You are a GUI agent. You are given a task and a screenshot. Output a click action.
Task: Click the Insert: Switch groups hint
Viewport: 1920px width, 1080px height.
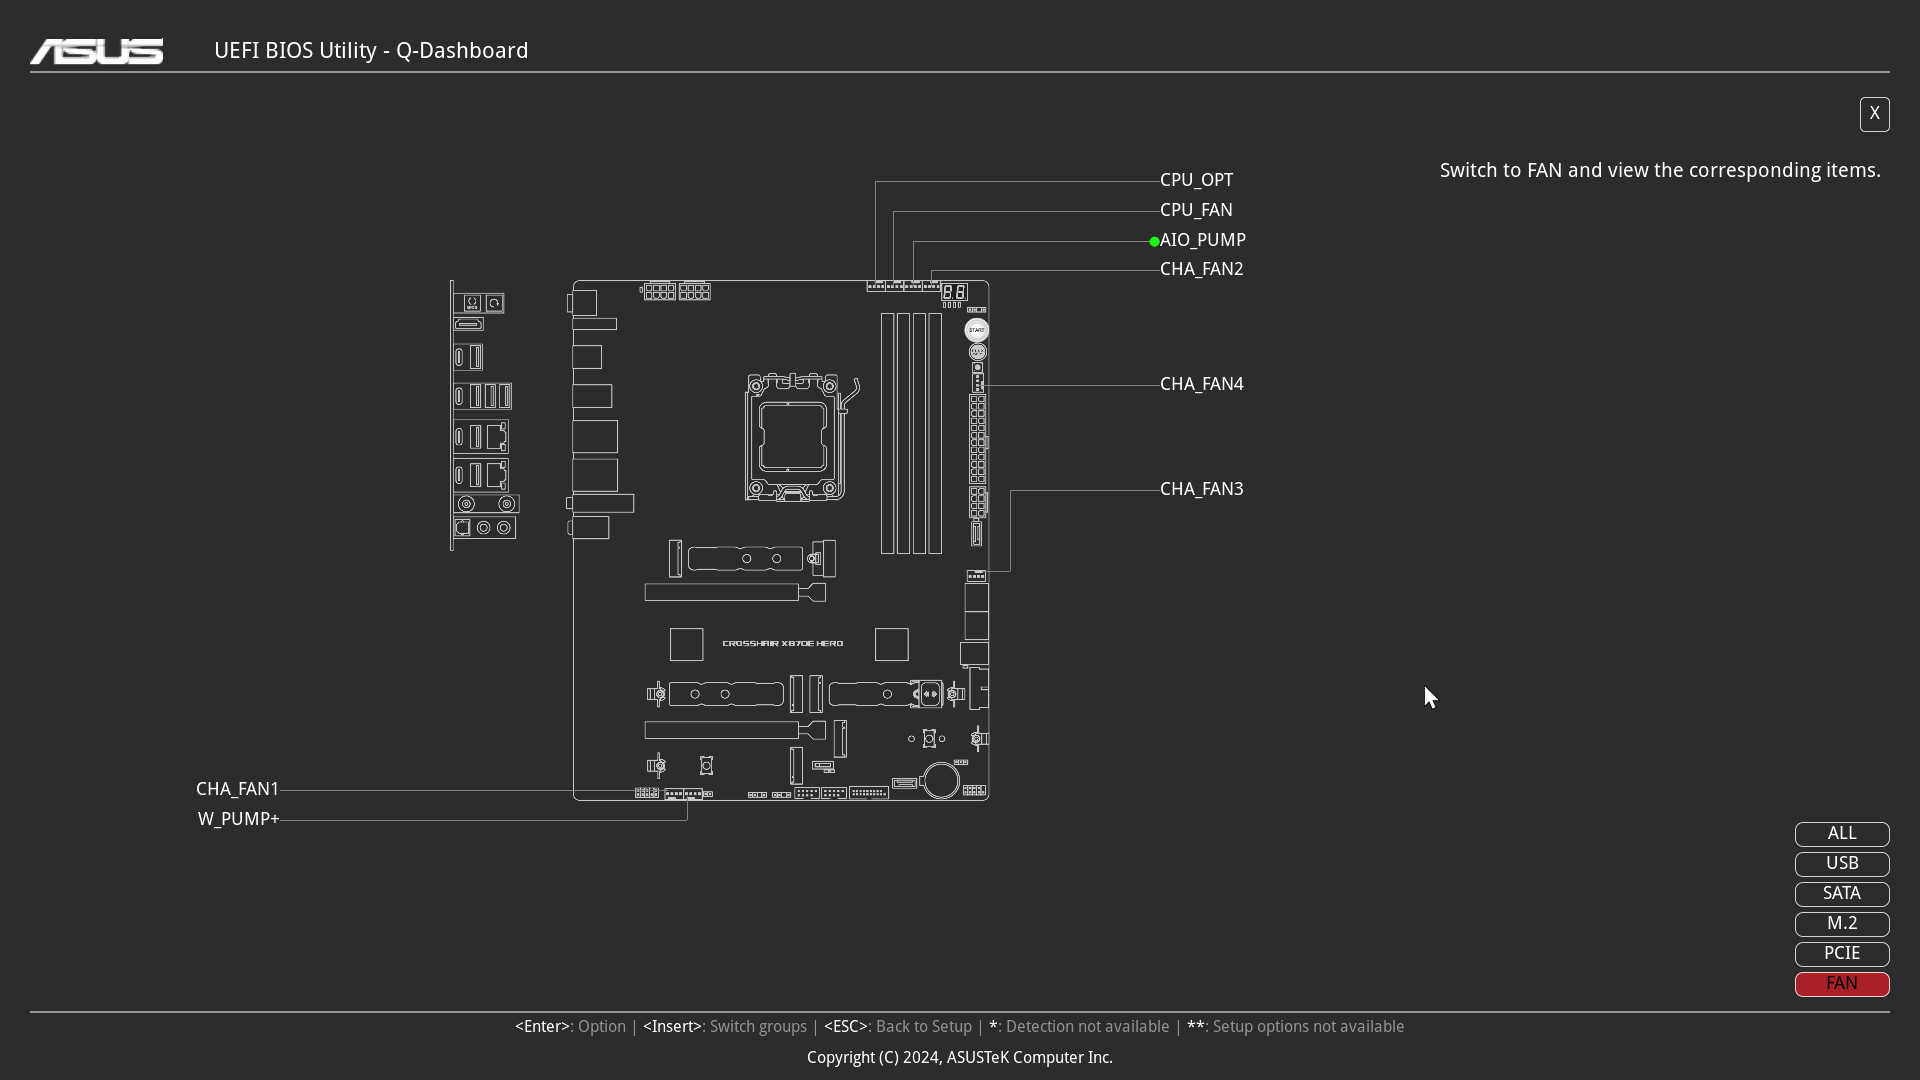[725, 1027]
